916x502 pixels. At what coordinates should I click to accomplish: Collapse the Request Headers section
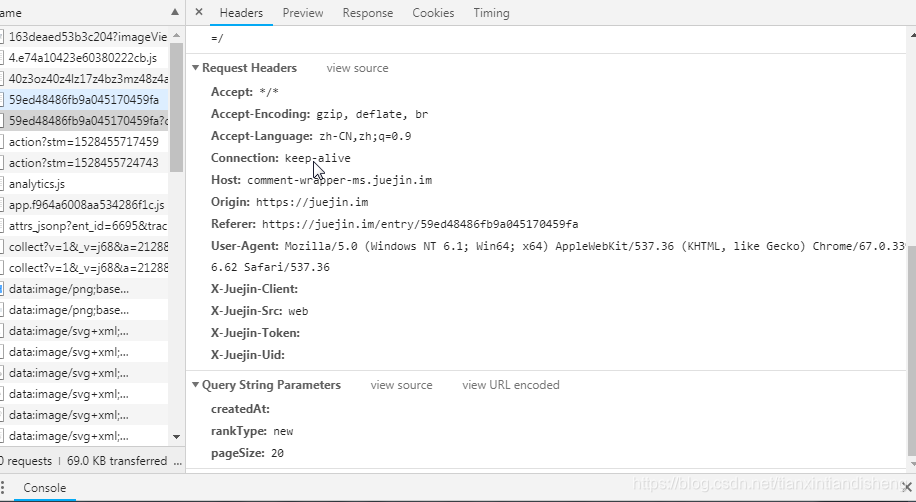pyautogui.click(x=195, y=68)
